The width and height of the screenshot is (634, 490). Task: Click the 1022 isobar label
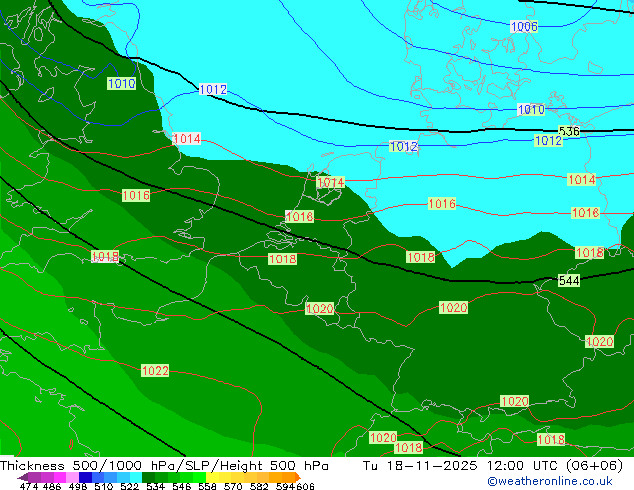pyautogui.click(x=155, y=370)
